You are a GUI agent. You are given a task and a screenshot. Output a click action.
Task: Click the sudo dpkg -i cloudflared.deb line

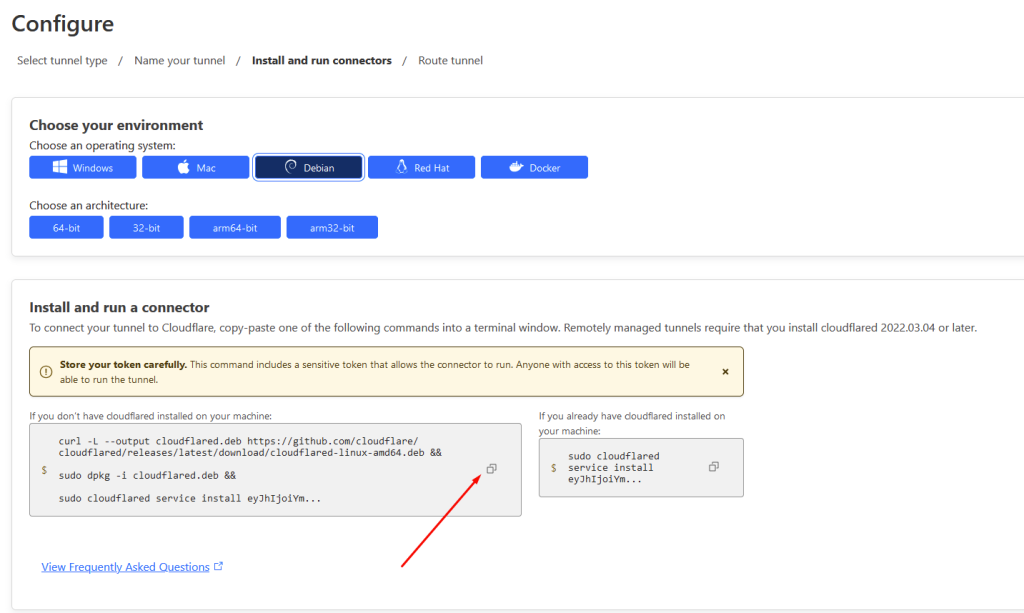(147, 475)
